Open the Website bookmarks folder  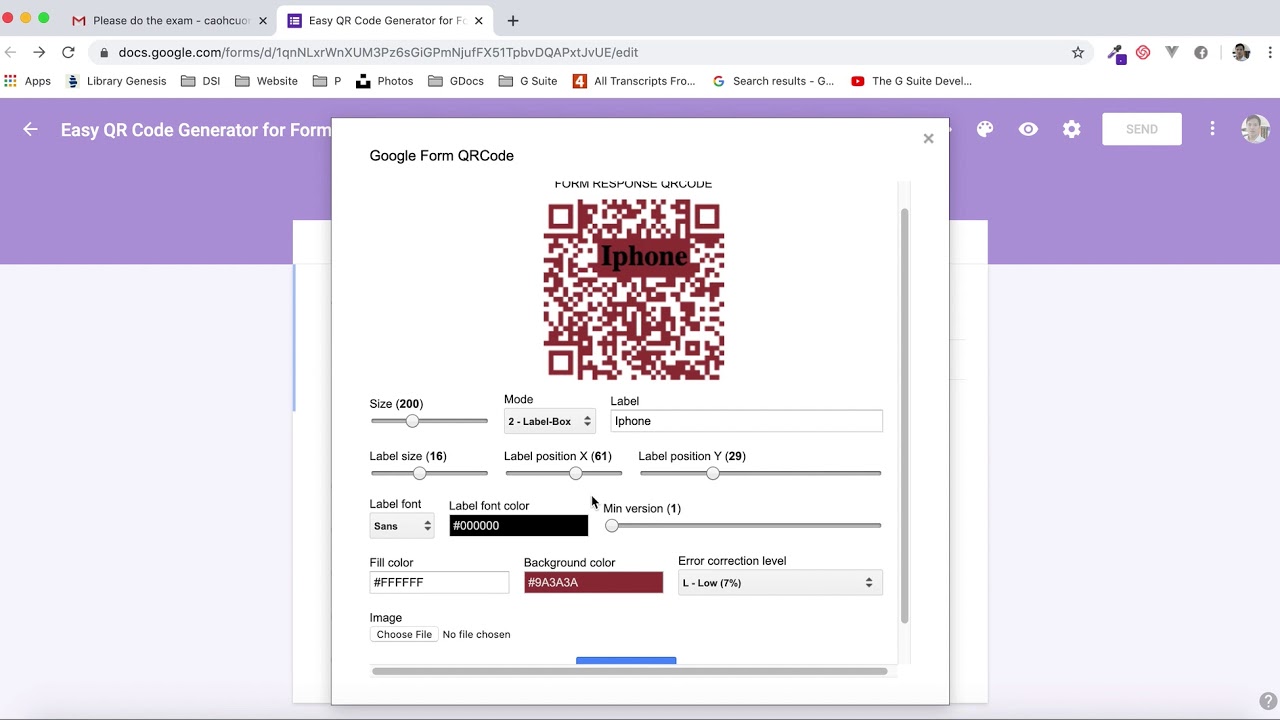[x=266, y=81]
